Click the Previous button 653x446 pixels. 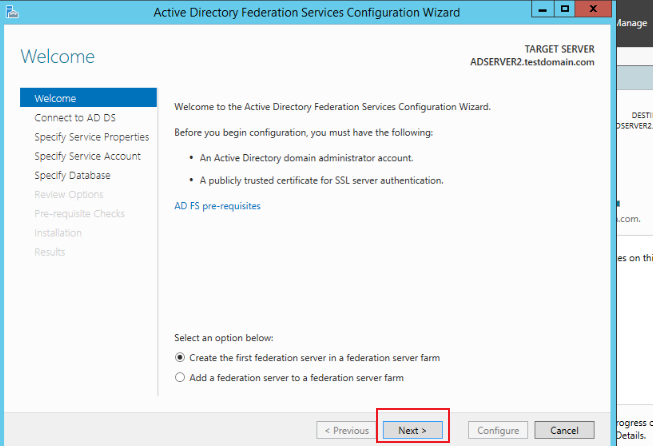pyautogui.click(x=346, y=430)
